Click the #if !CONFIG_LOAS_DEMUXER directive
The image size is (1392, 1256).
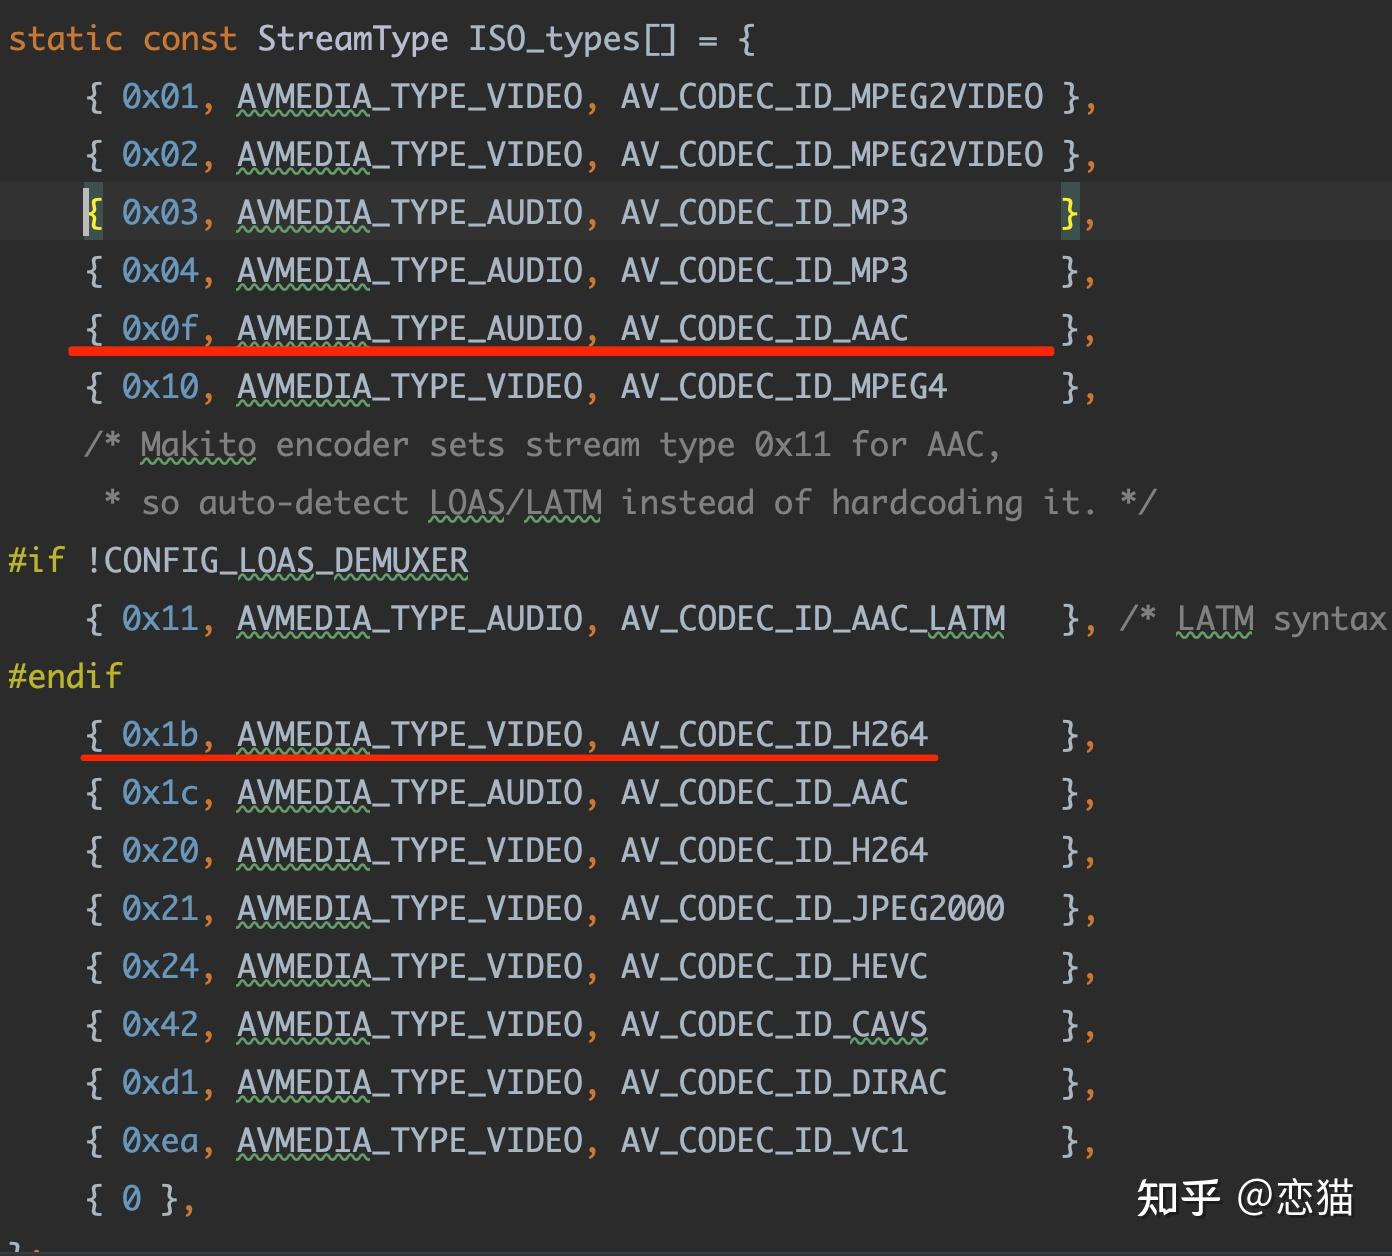pos(238,560)
